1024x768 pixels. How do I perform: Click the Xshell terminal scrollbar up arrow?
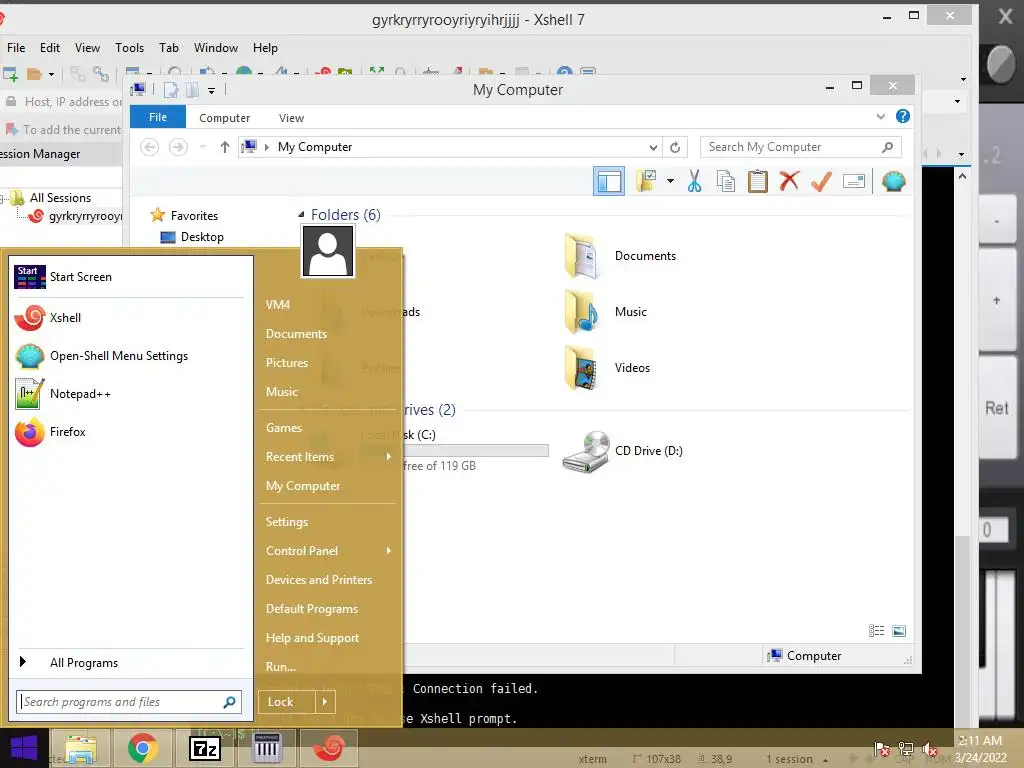tap(963, 176)
